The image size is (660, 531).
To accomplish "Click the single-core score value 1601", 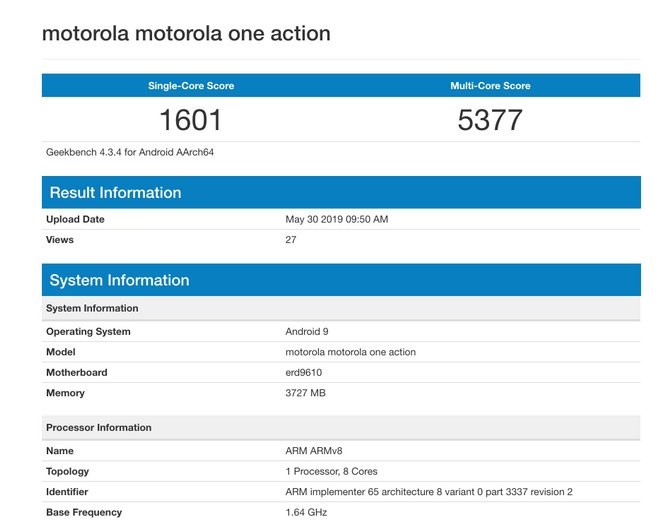I will [x=190, y=120].
